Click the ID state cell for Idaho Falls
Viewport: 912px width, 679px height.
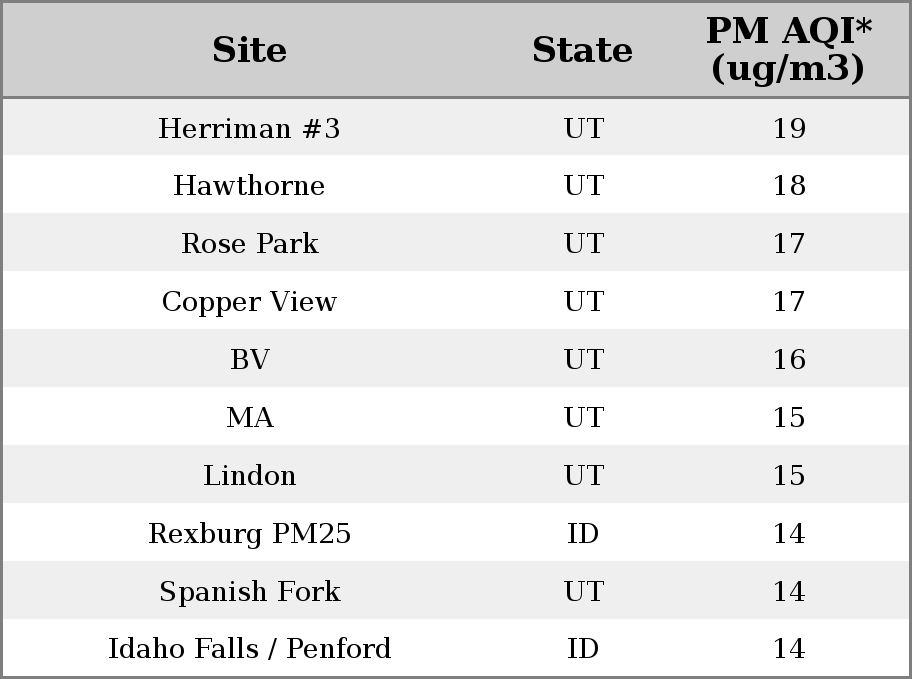pos(582,648)
